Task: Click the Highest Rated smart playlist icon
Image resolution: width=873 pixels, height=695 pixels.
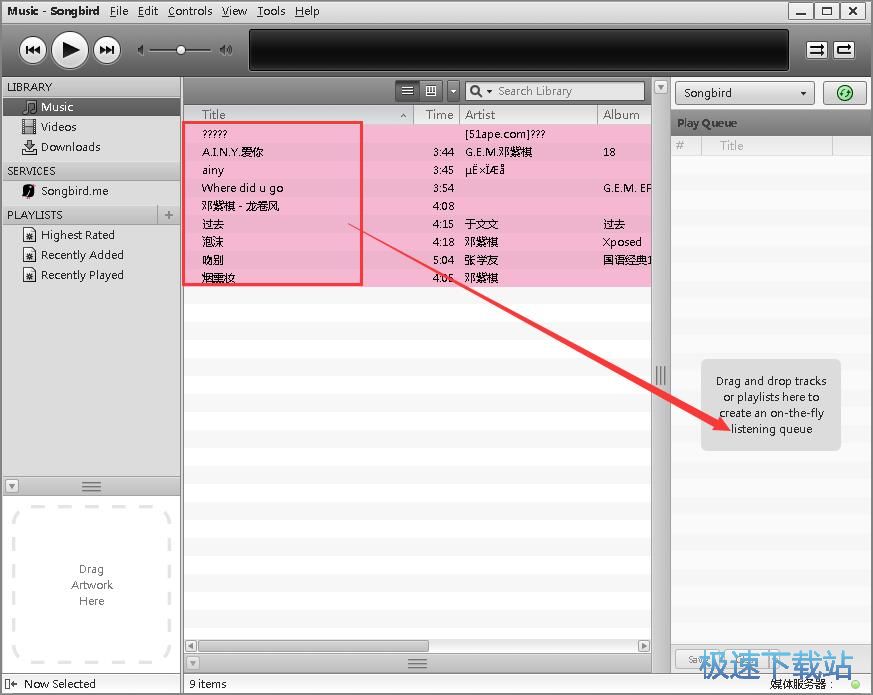Action: click(30, 235)
